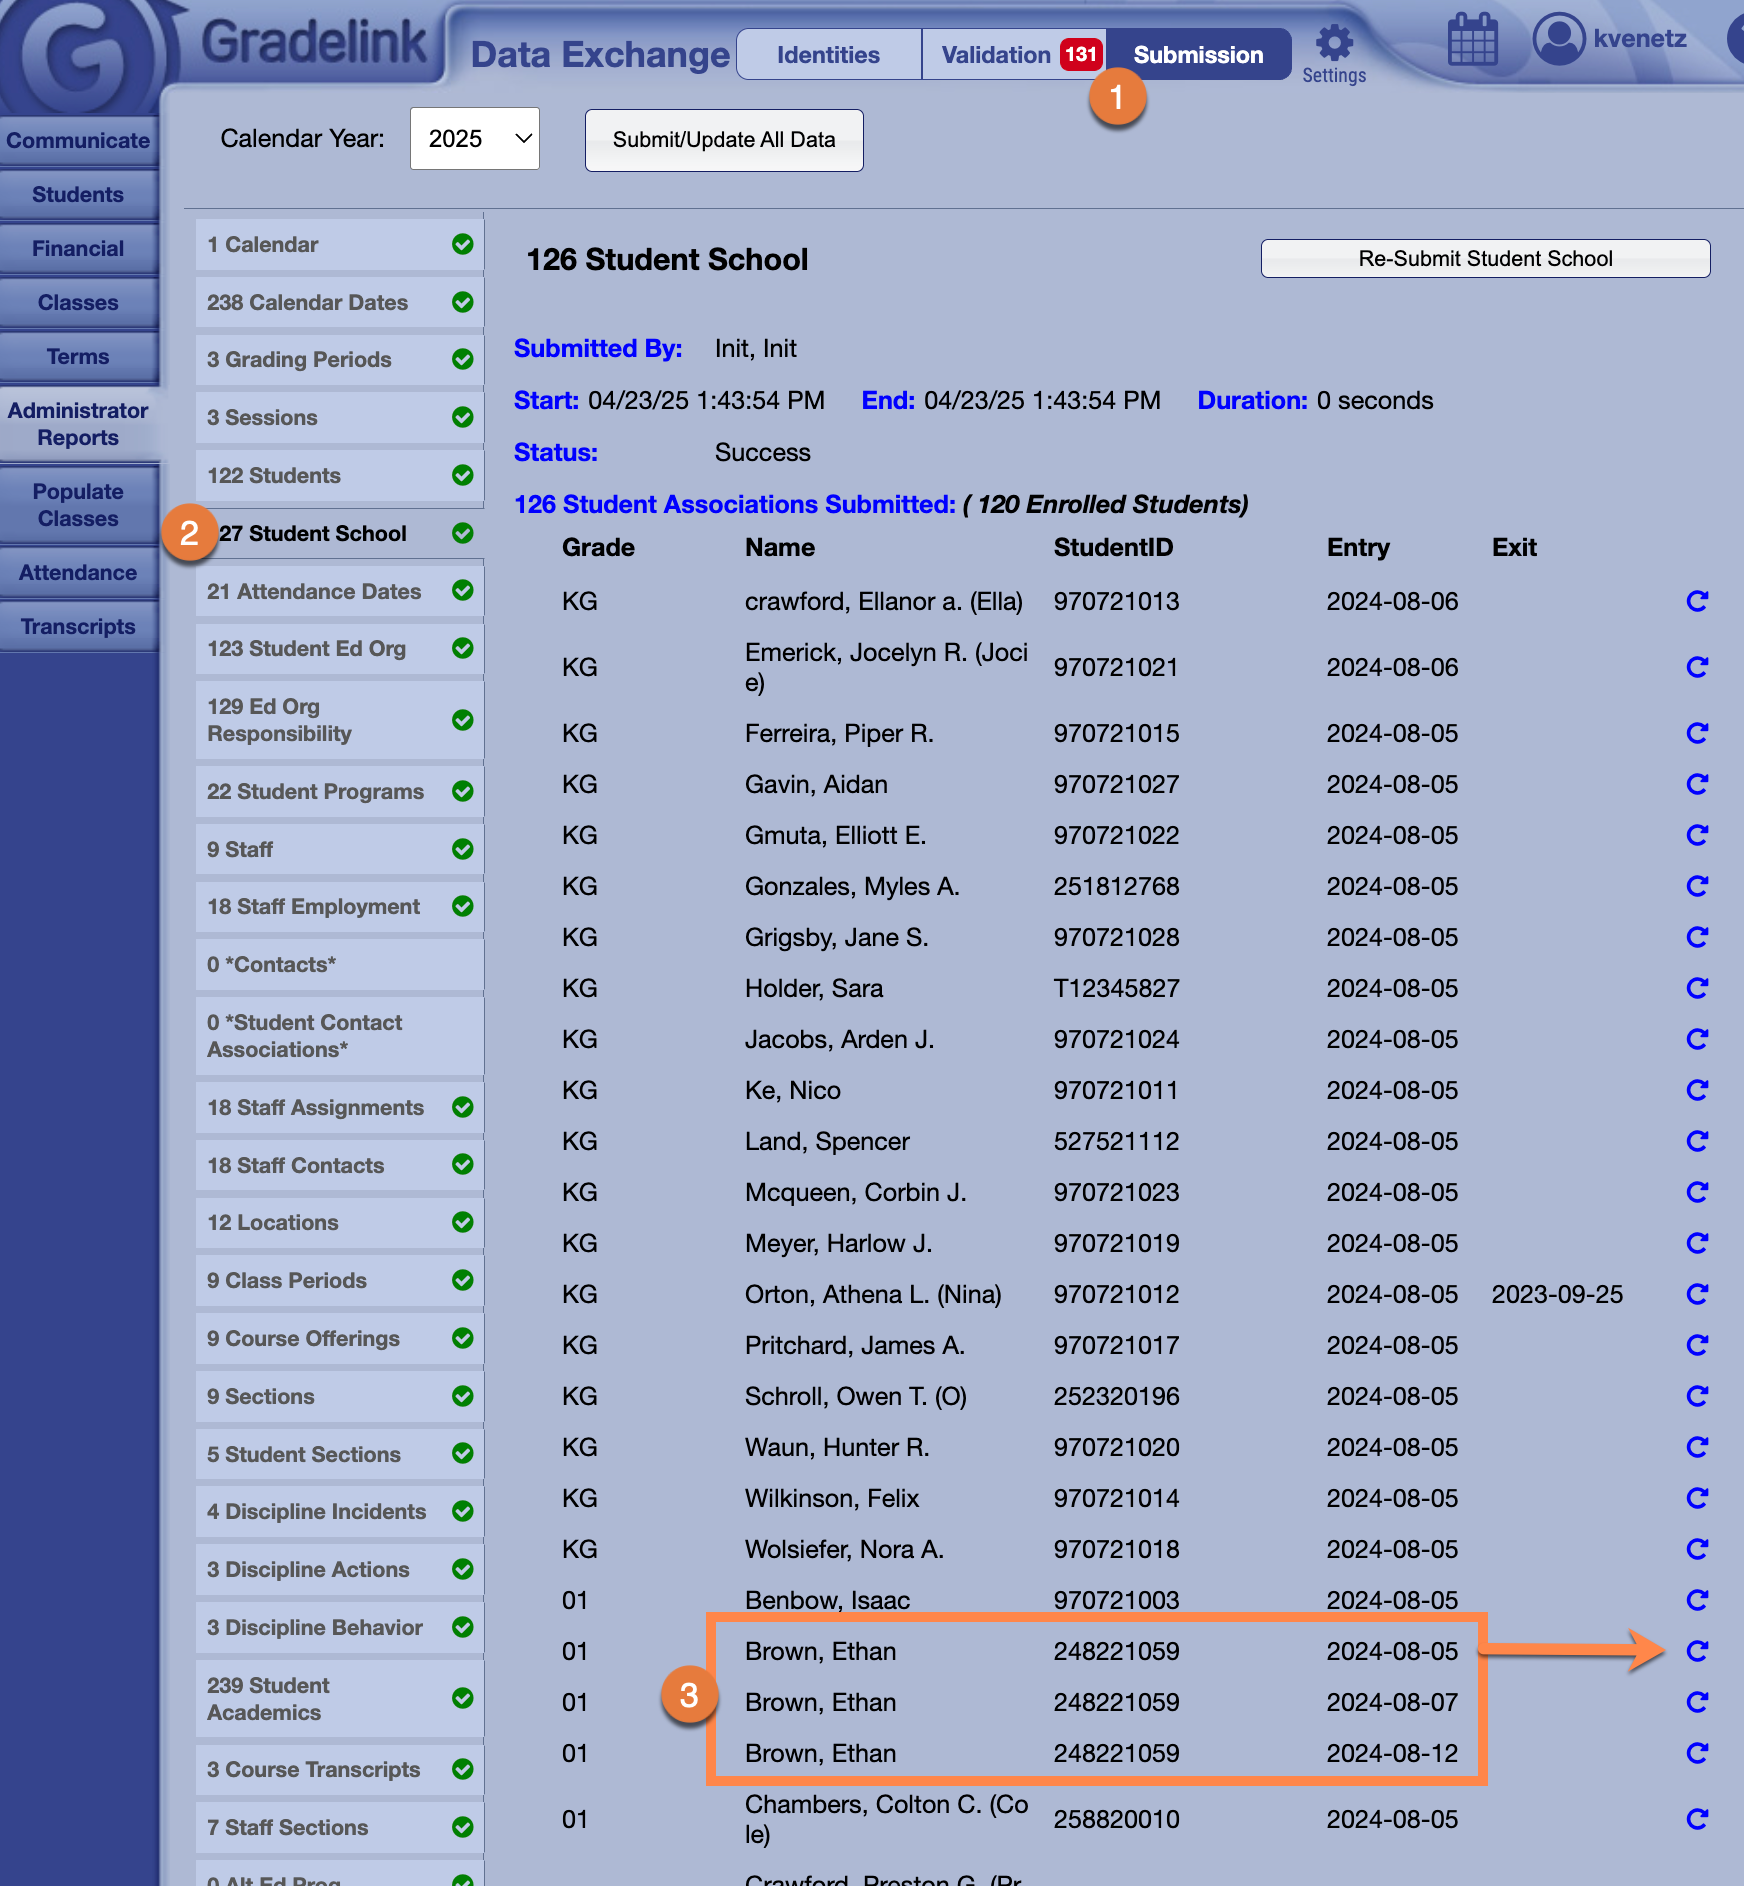Select 9 Course Offerings item

coord(340,1339)
